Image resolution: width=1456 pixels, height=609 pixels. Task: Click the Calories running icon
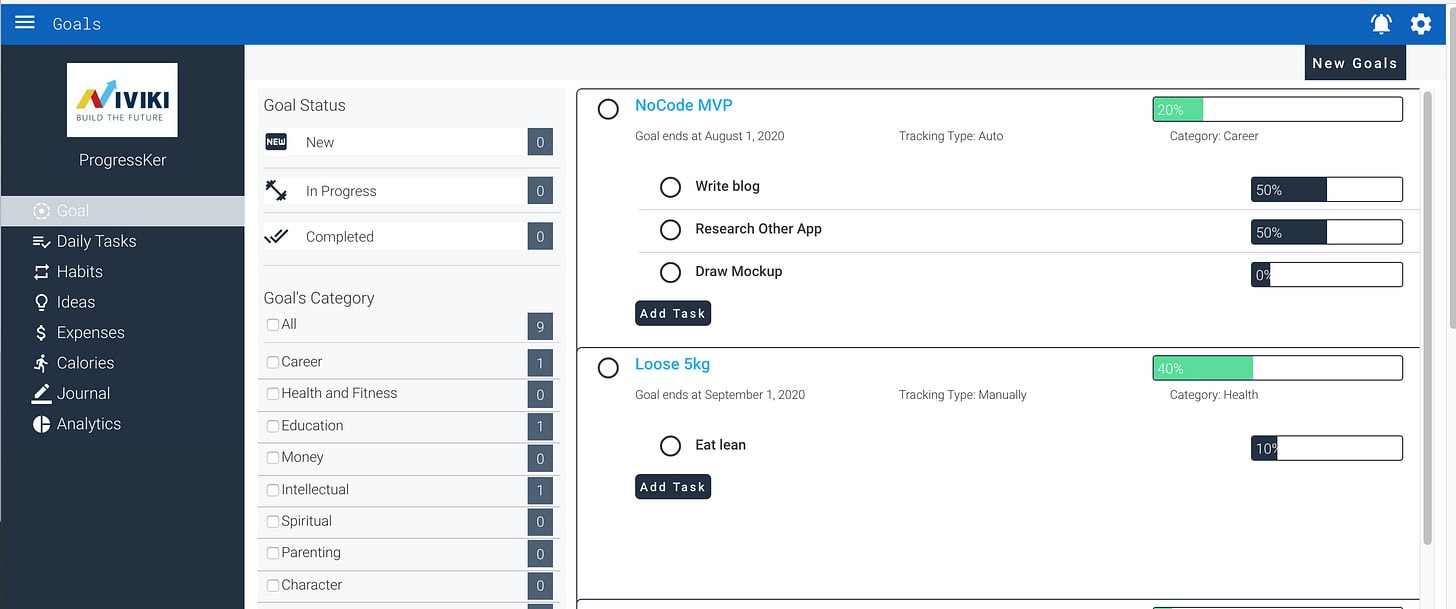tap(41, 363)
